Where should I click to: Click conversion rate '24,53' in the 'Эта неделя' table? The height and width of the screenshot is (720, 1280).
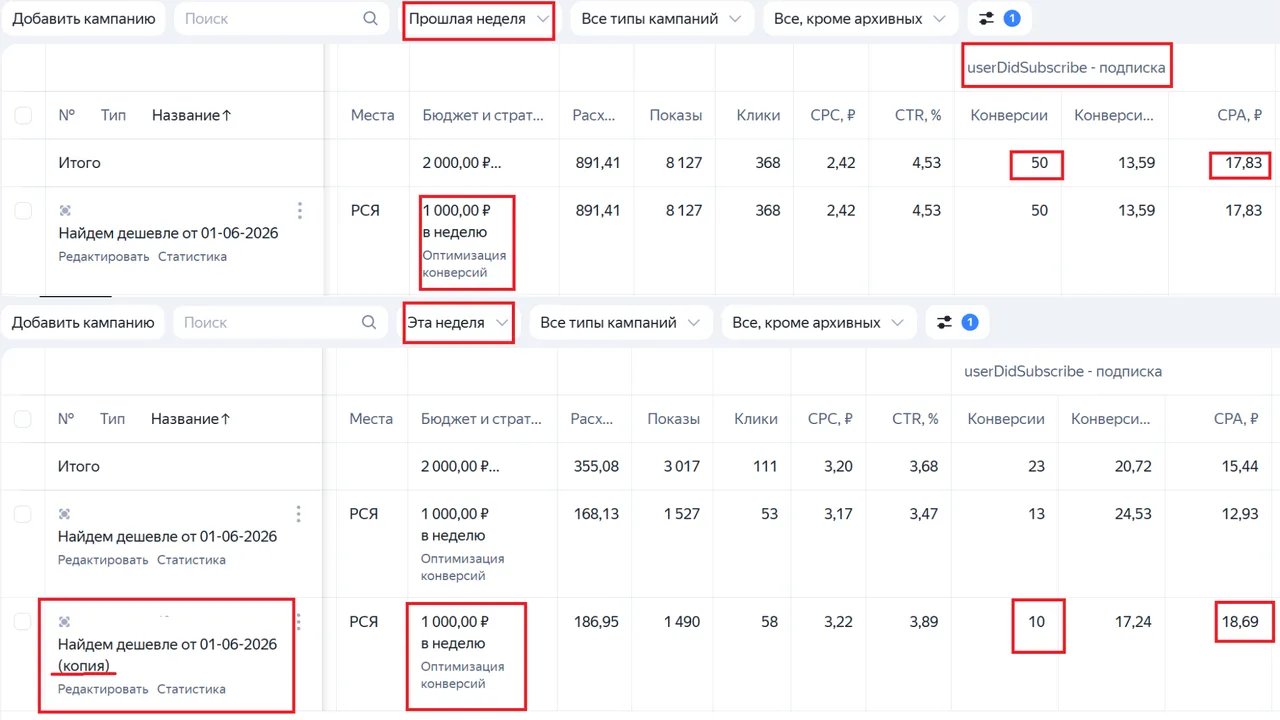click(x=1133, y=514)
